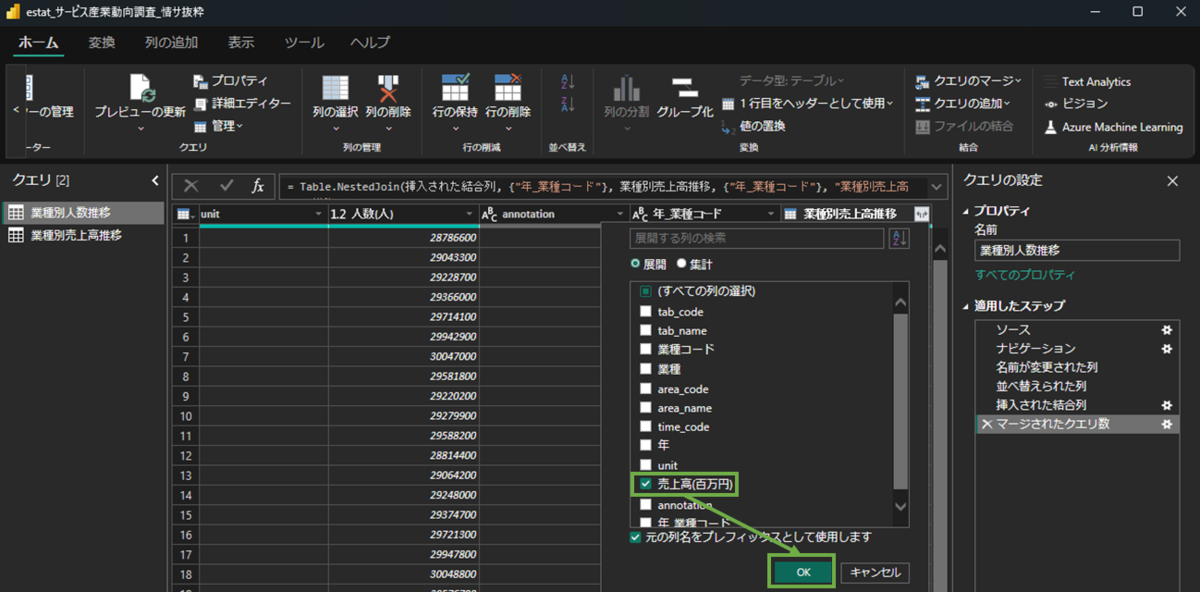Delete the マージされたクエリ数 step with its X
Viewport: 1200px width, 592px height.
click(987, 425)
